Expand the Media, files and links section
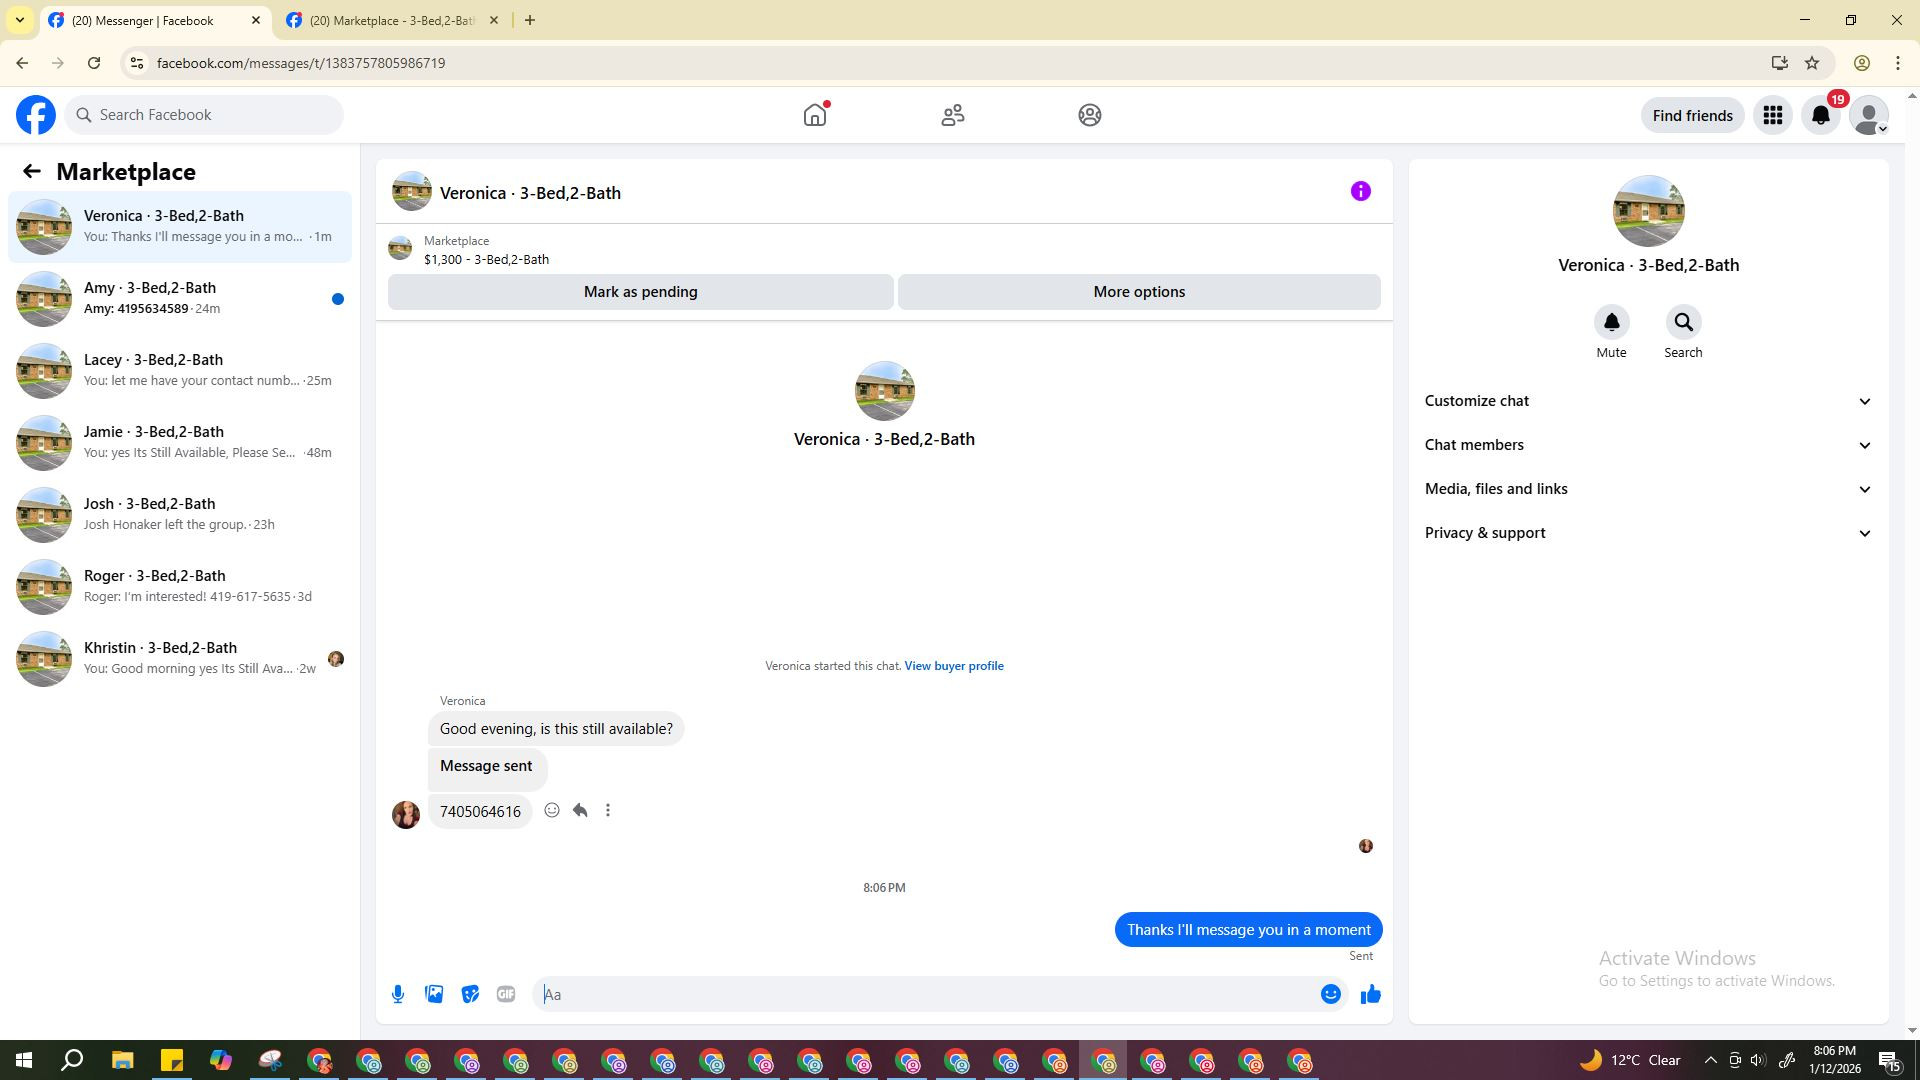This screenshot has width=1920, height=1080. (1647, 489)
